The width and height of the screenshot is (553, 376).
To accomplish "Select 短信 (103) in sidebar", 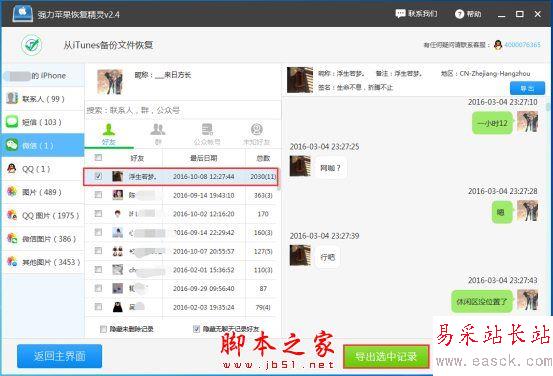I will (43, 122).
